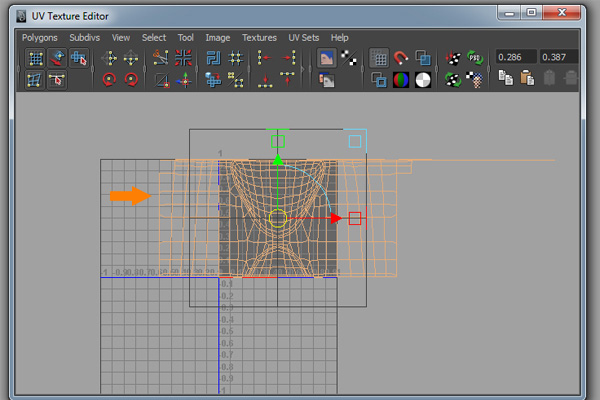The image size is (600, 400).
Task: Toggle the display image button
Action: coord(326,58)
